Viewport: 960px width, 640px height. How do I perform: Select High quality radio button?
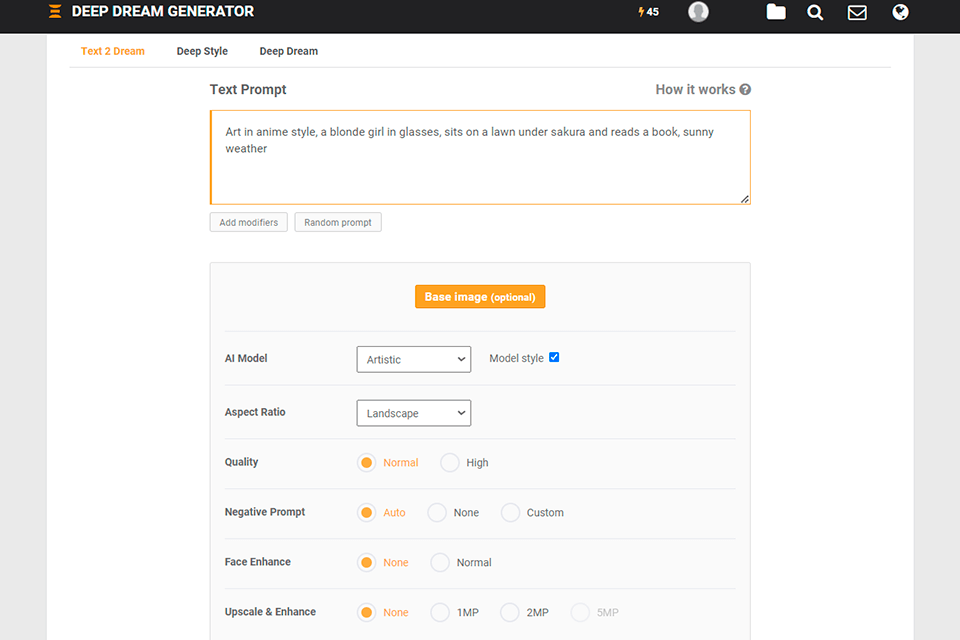coord(450,463)
